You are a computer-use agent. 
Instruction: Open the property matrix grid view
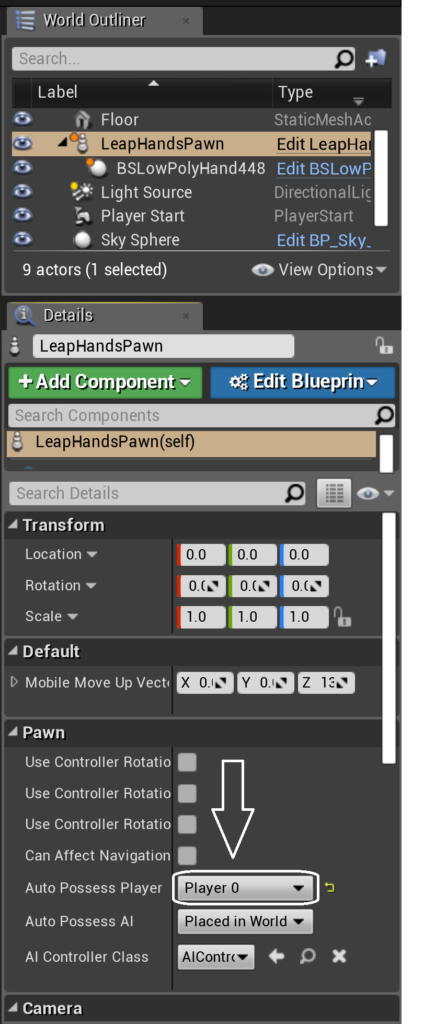[x=334, y=493]
